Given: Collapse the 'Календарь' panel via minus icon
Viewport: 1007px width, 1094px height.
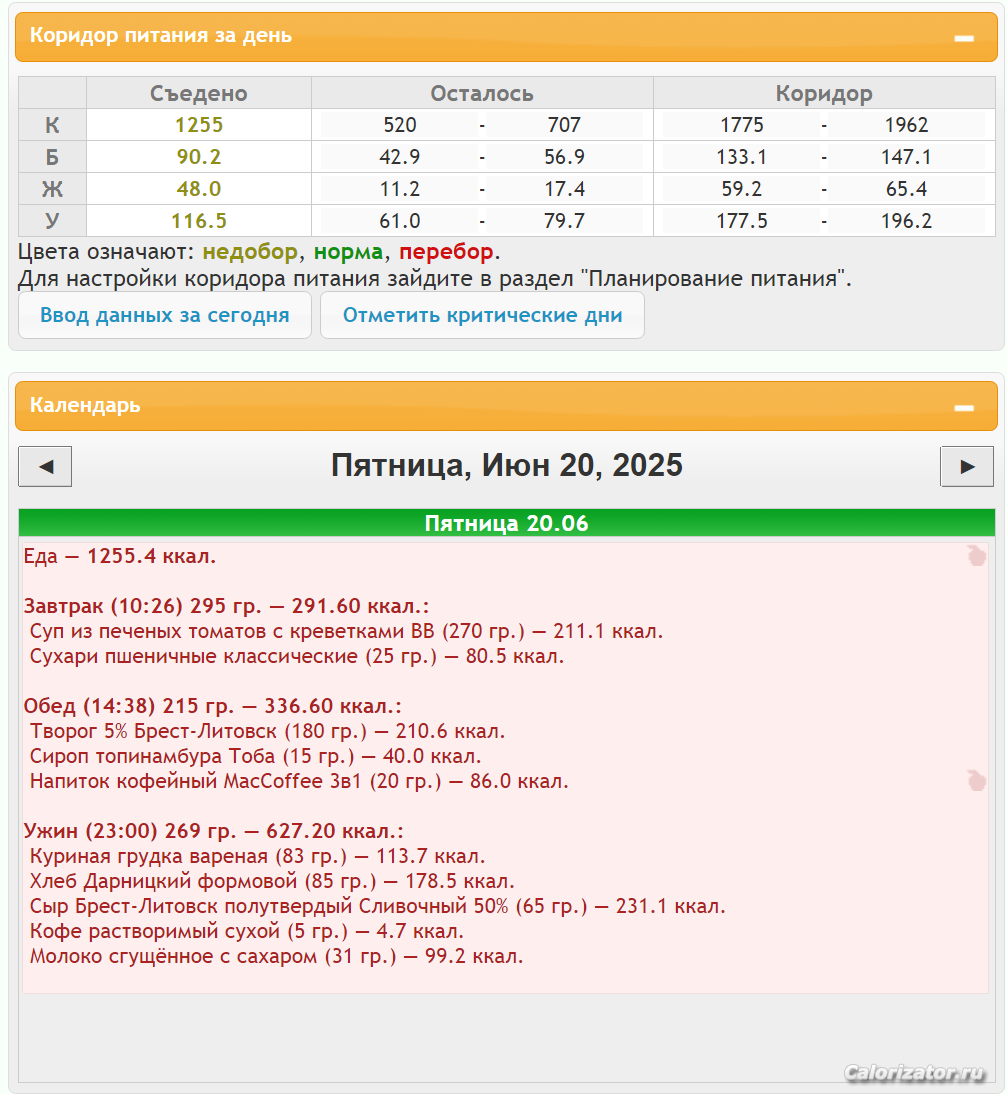Looking at the screenshot, I should [963, 407].
